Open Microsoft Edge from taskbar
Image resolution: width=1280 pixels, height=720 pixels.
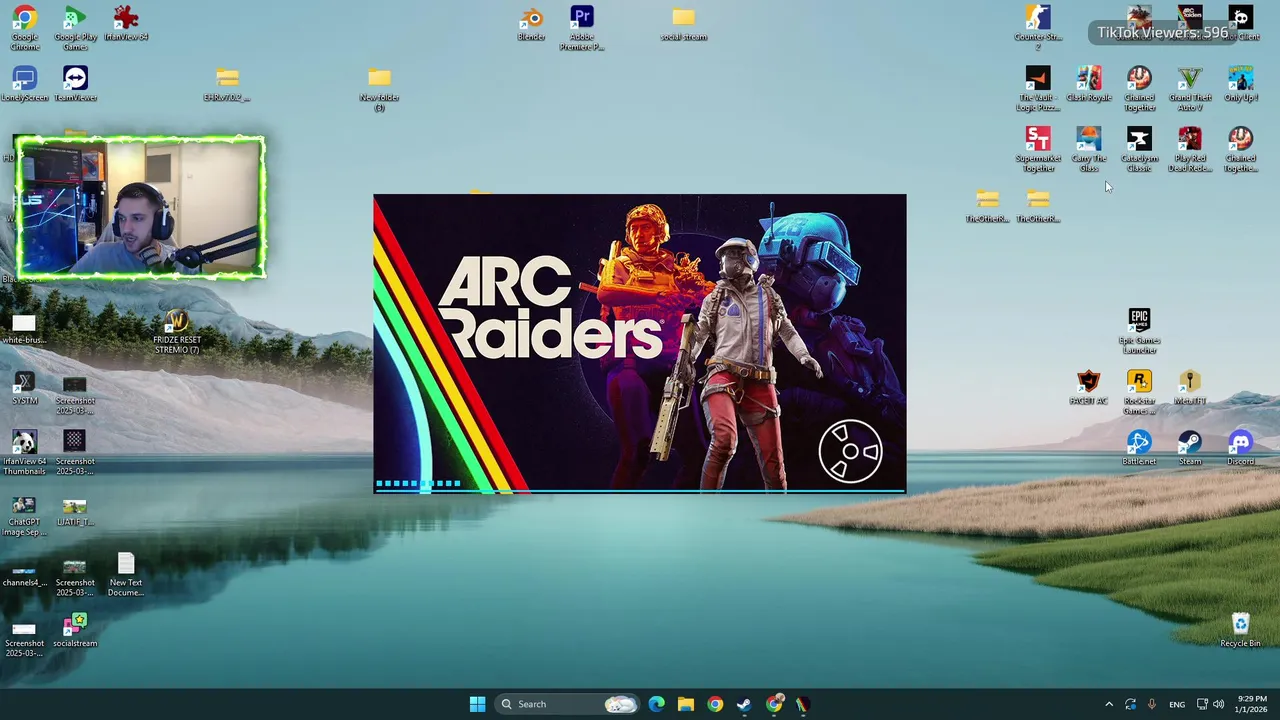pos(656,704)
